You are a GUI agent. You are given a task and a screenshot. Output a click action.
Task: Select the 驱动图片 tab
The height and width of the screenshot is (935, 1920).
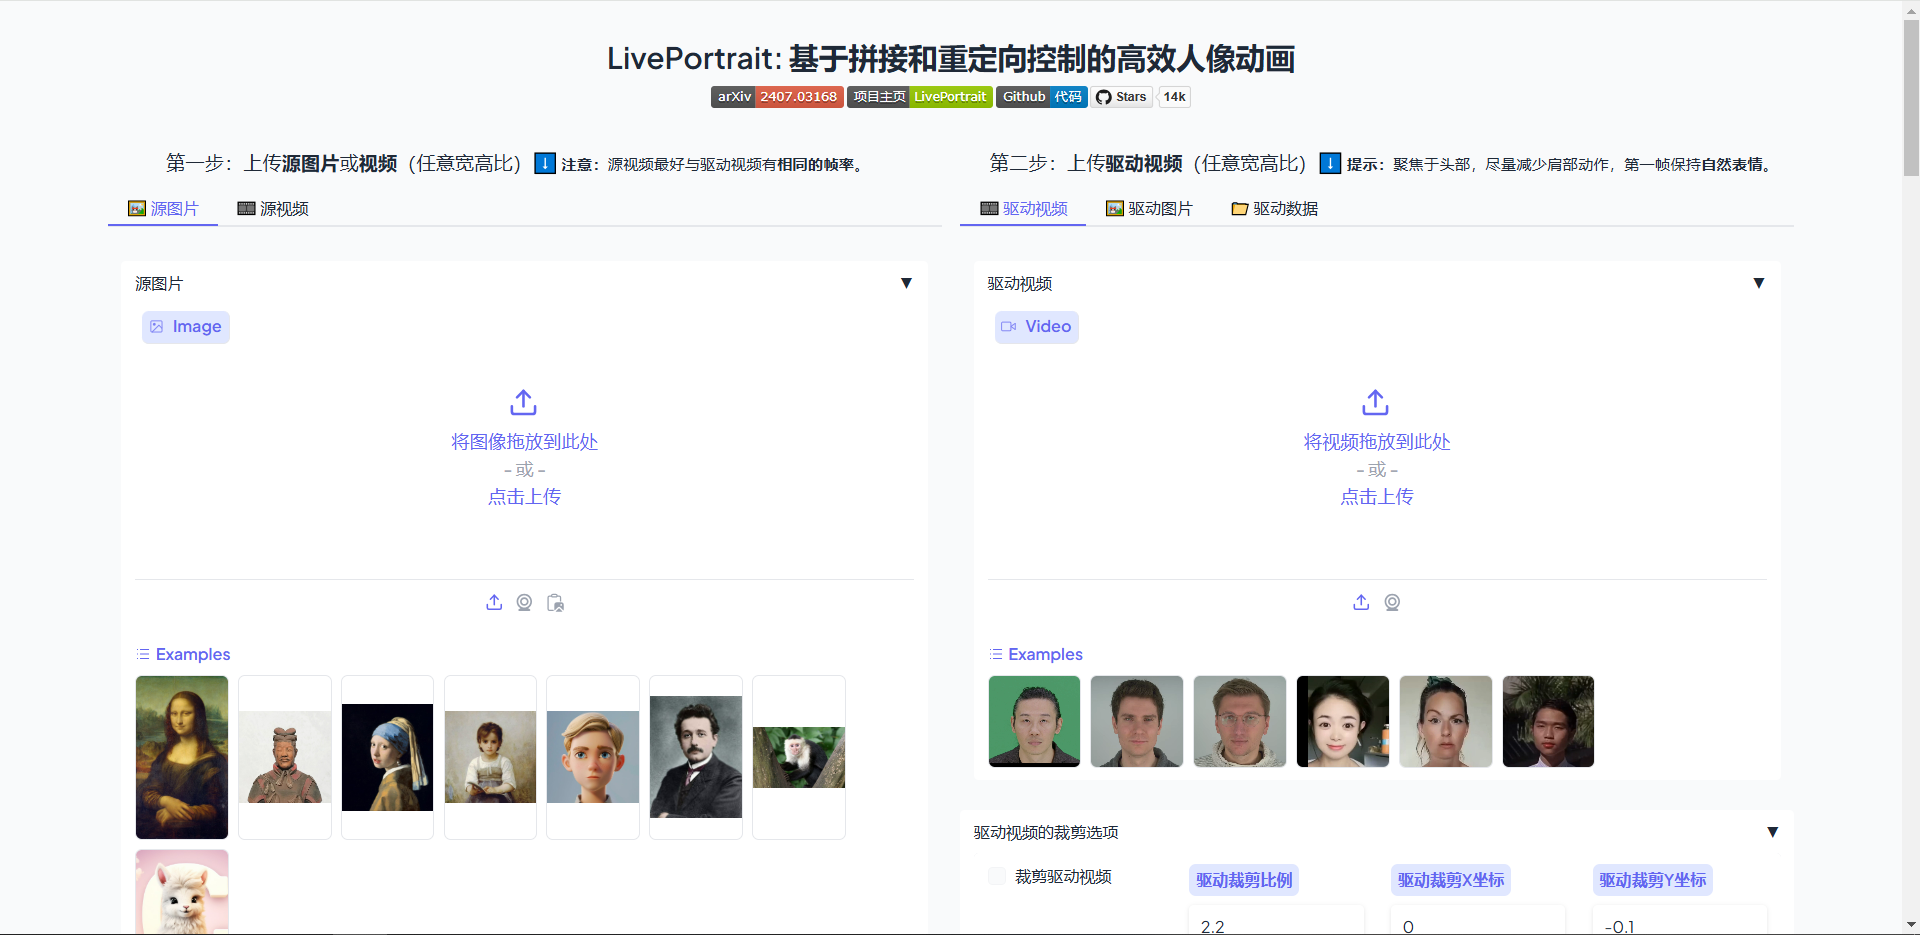pos(1149,208)
